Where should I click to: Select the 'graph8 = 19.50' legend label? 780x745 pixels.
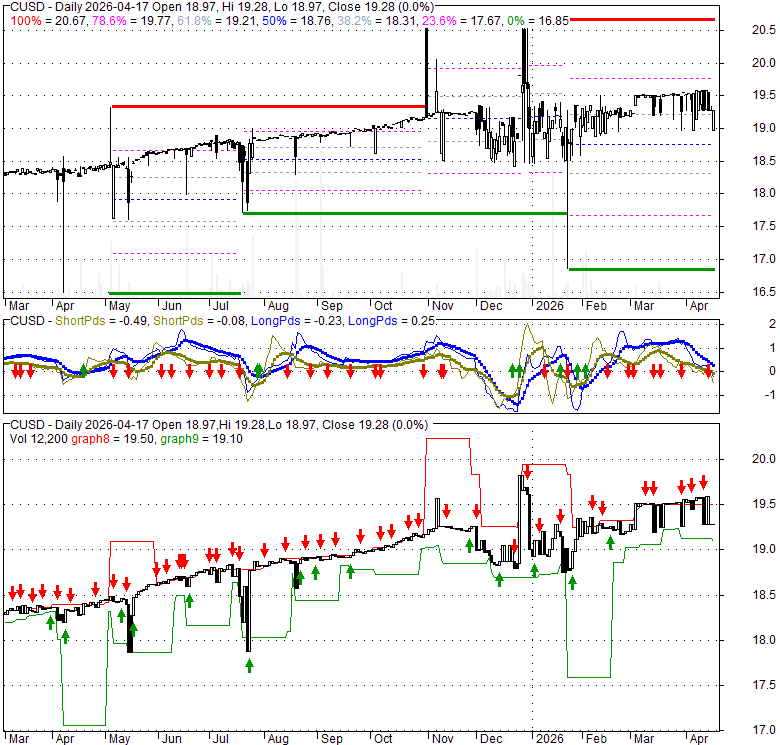(x=113, y=439)
